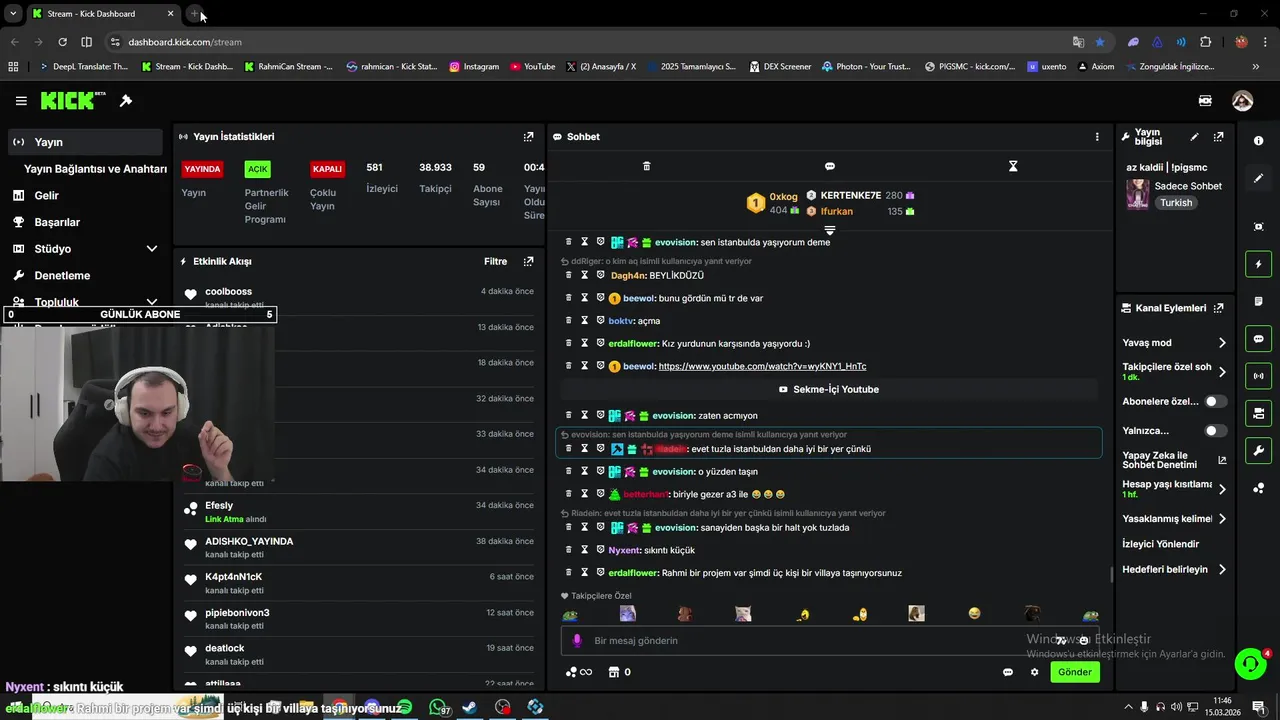
Task: Click the dashboard card icon next to the top-right avatar
Action: pyautogui.click(x=1205, y=101)
